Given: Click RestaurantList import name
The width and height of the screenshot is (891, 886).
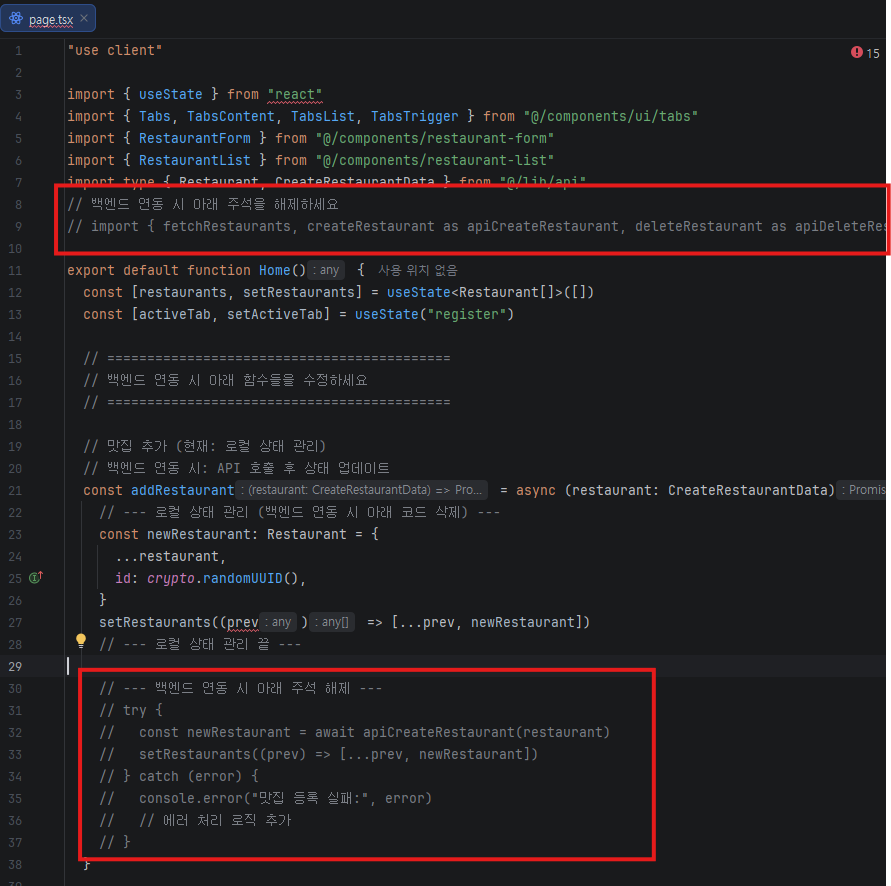Looking at the screenshot, I should [x=194, y=160].
